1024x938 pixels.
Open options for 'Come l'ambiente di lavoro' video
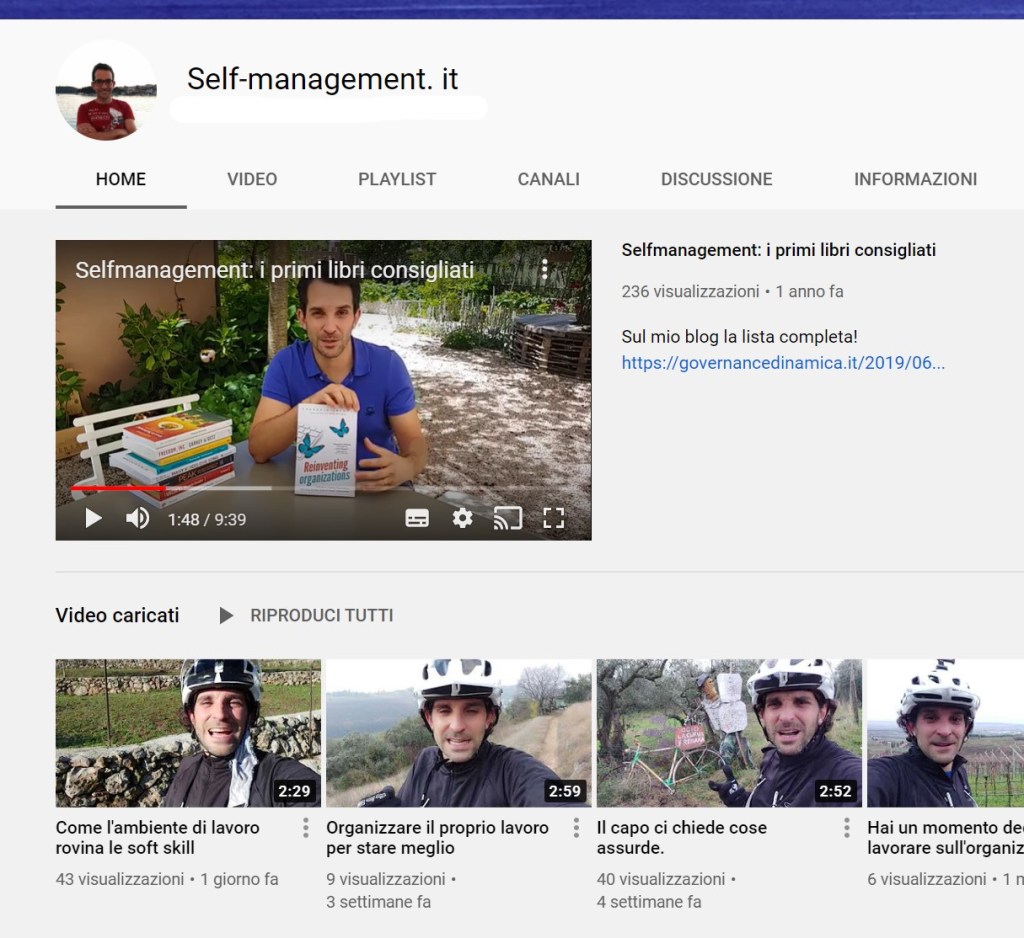point(306,828)
